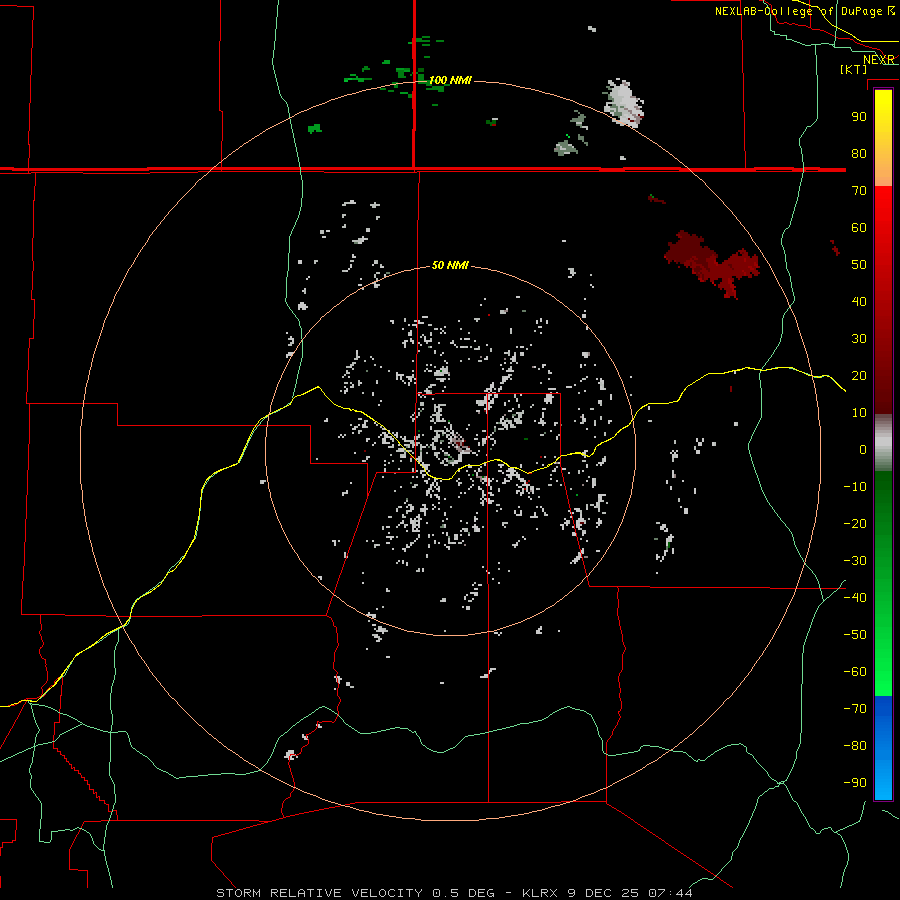The height and width of the screenshot is (900, 900).
Task: Click the large white echo on the 100 NMI ring
Action: click(x=624, y=103)
